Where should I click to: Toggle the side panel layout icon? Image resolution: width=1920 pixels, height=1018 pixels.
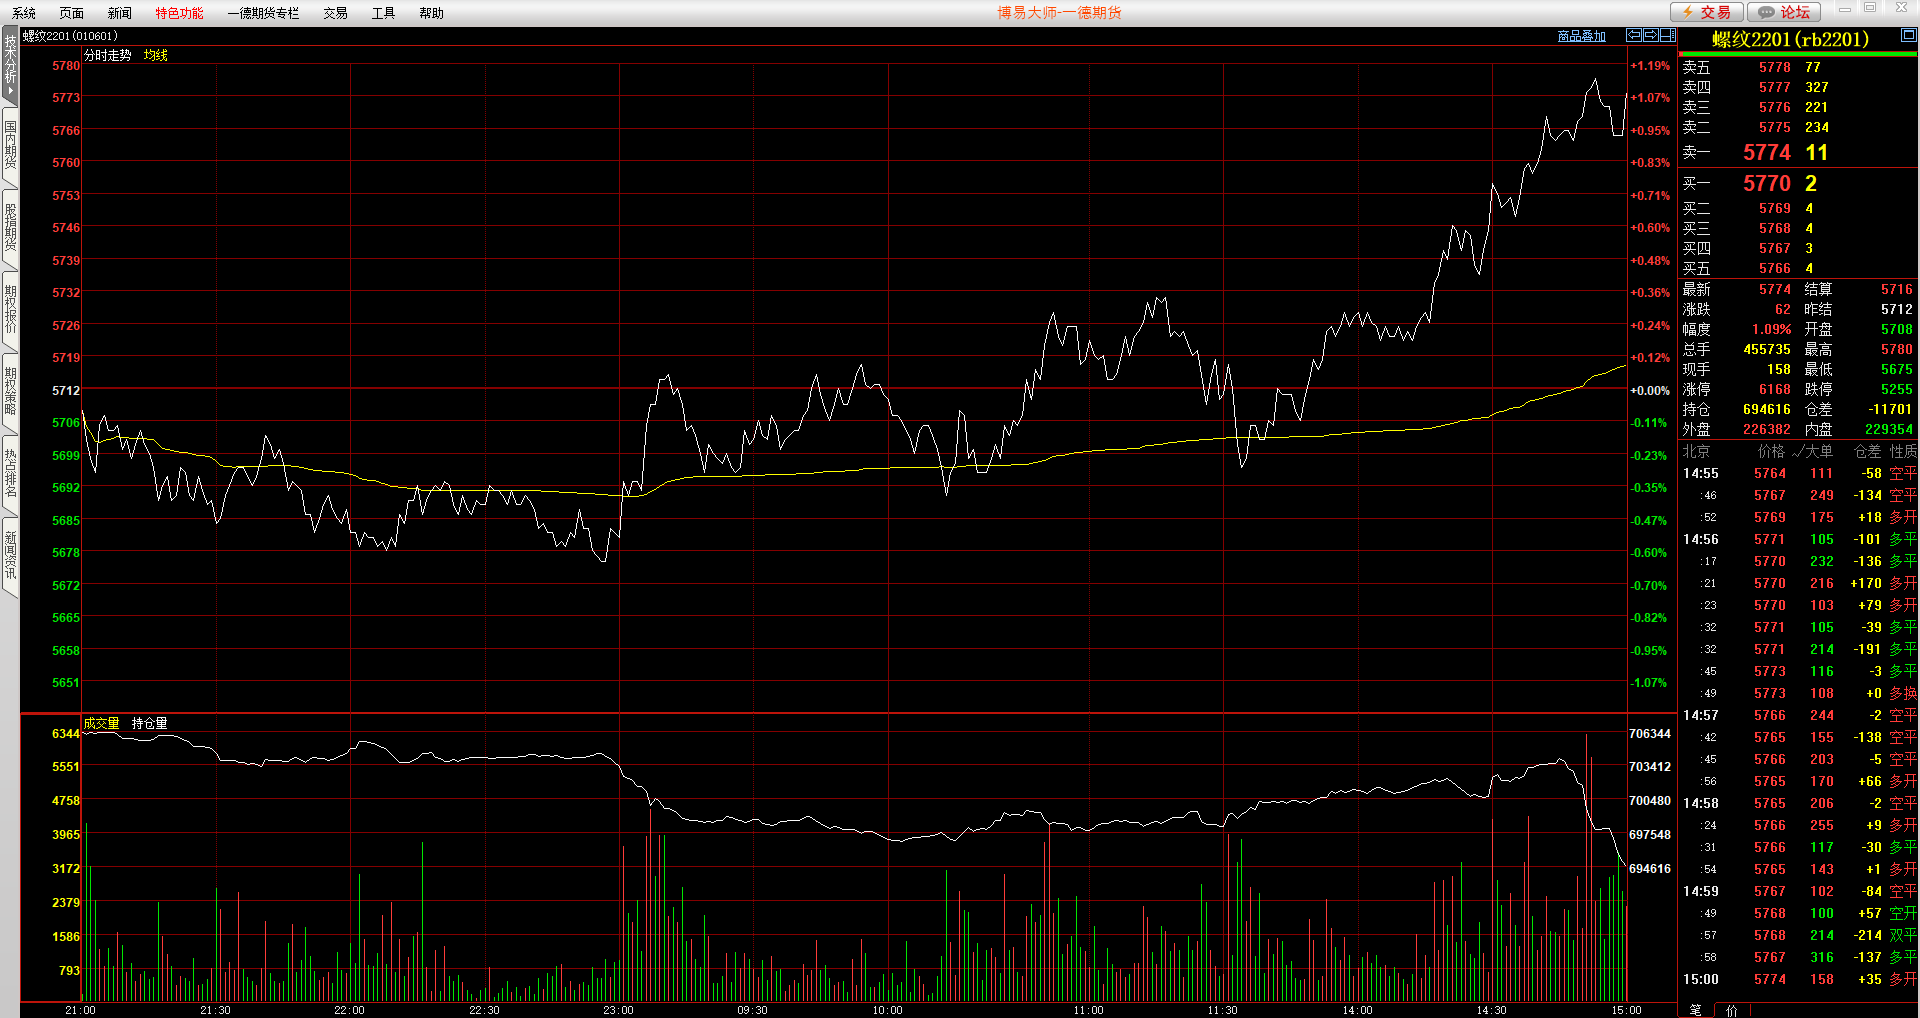1668,35
